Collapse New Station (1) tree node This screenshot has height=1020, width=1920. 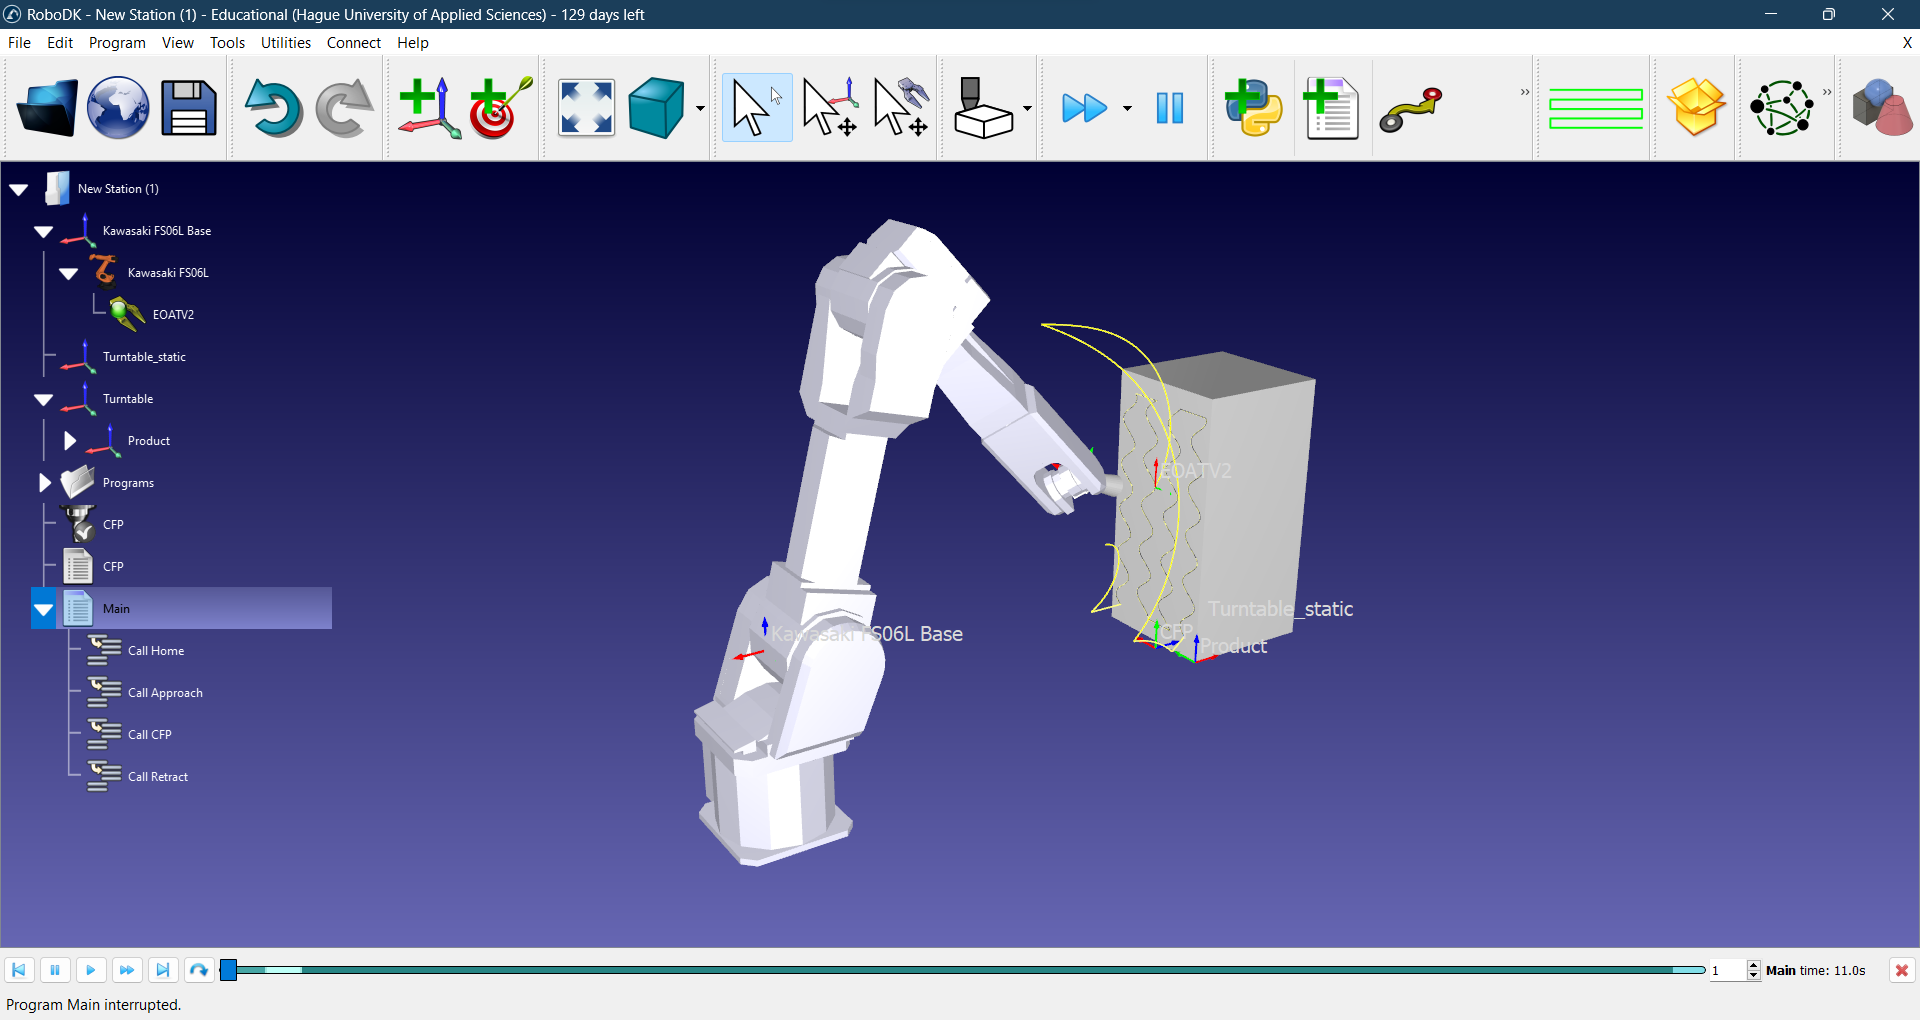[19, 189]
